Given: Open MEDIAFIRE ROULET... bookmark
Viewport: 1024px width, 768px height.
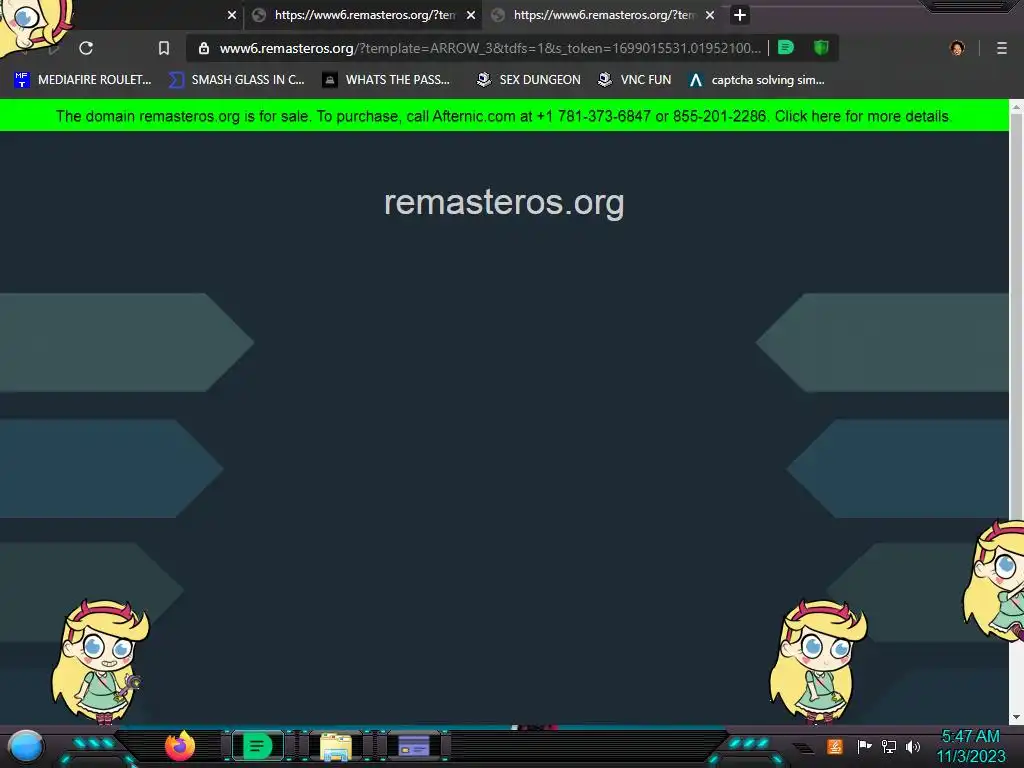Looking at the screenshot, I should click(82, 80).
